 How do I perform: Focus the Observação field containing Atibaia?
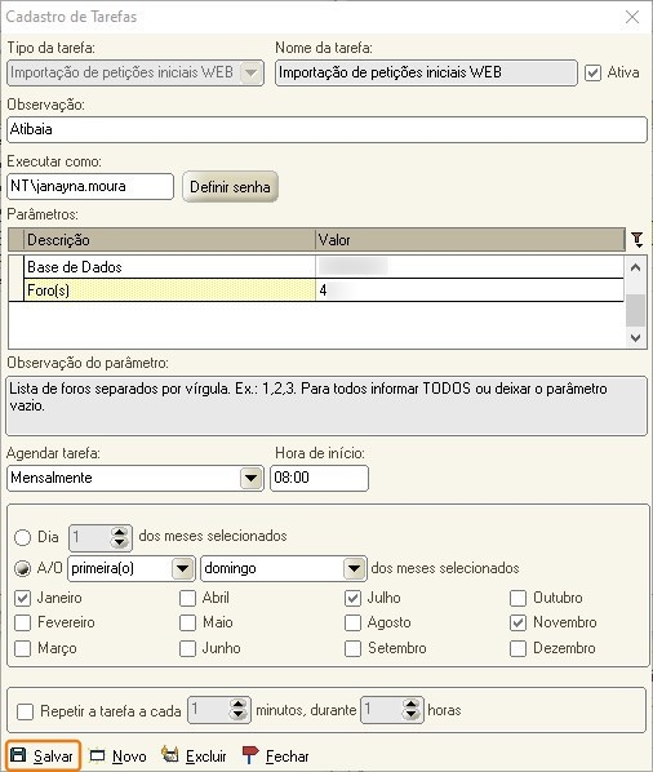pos(327,129)
